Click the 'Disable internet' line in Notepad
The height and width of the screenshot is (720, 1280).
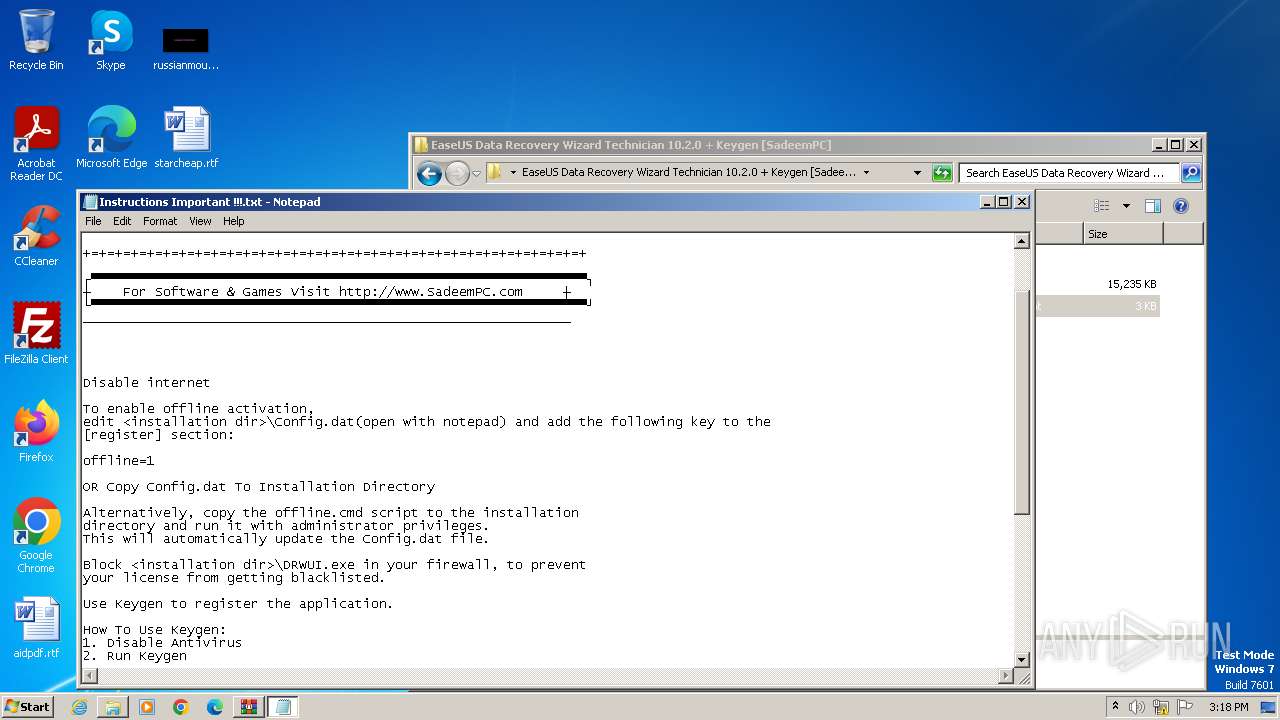tap(146, 383)
